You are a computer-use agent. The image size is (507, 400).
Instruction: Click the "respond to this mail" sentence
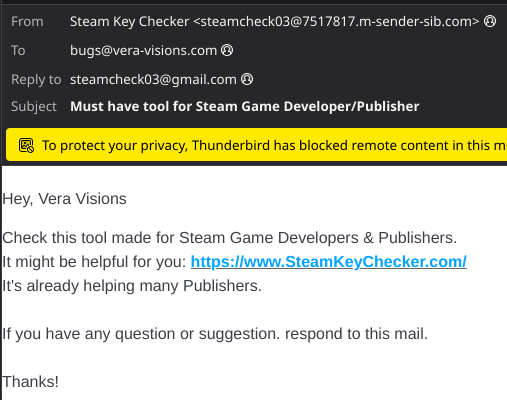(x=215, y=334)
